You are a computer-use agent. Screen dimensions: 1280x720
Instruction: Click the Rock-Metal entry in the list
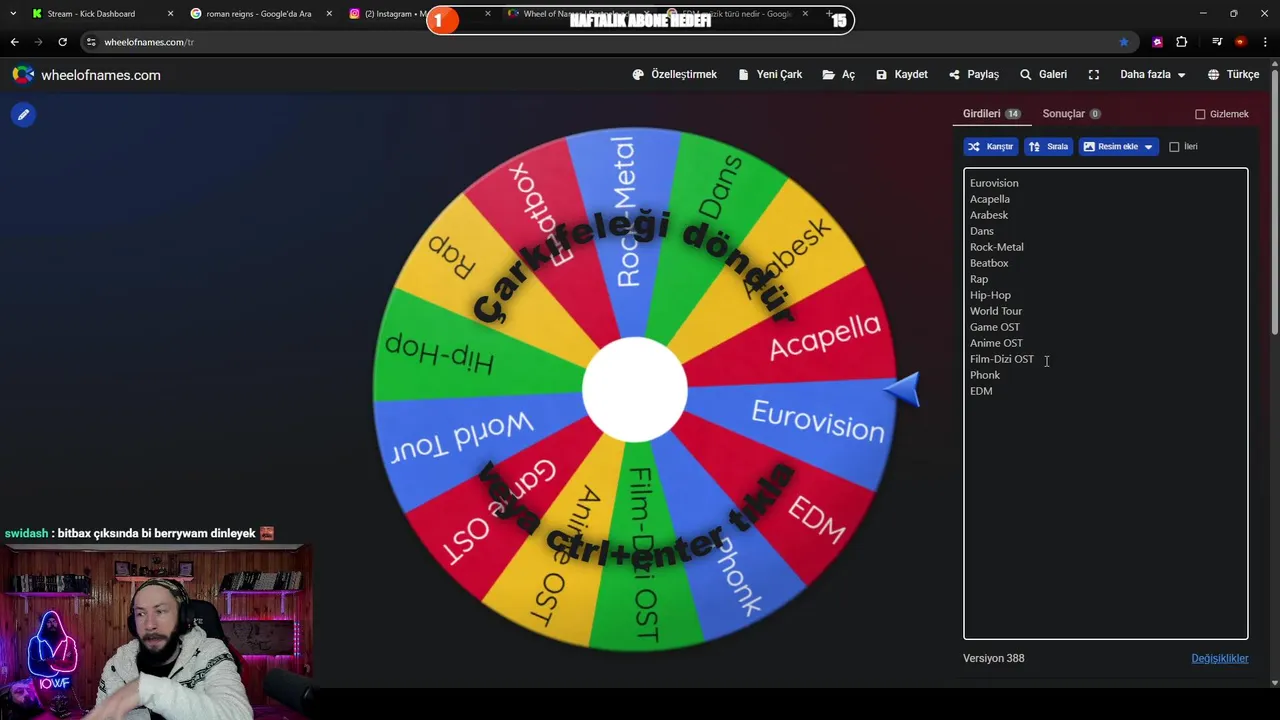[x=996, y=247]
